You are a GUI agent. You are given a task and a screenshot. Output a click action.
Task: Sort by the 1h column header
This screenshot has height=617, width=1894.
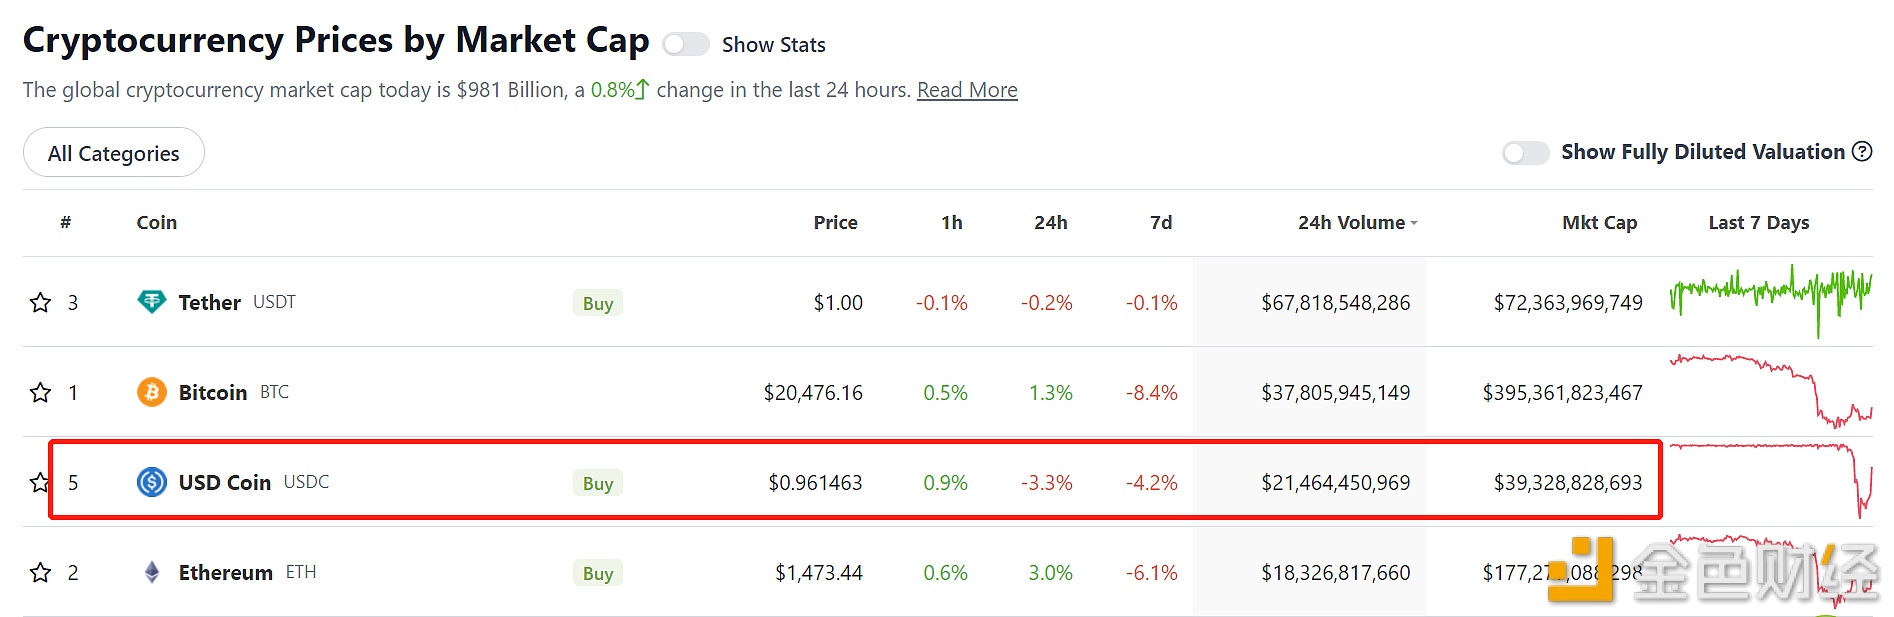pyautogui.click(x=952, y=222)
